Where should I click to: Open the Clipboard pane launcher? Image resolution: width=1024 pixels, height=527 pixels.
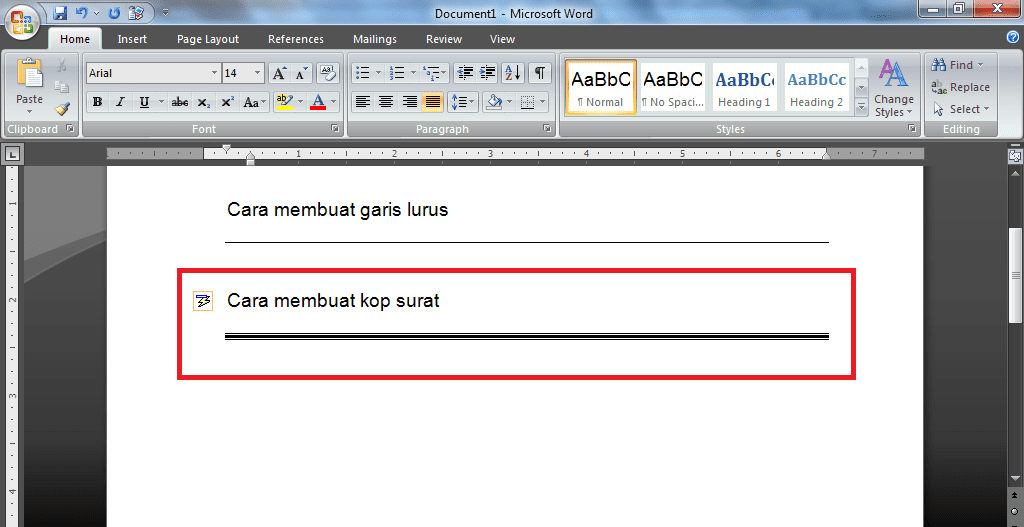click(70, 129)
